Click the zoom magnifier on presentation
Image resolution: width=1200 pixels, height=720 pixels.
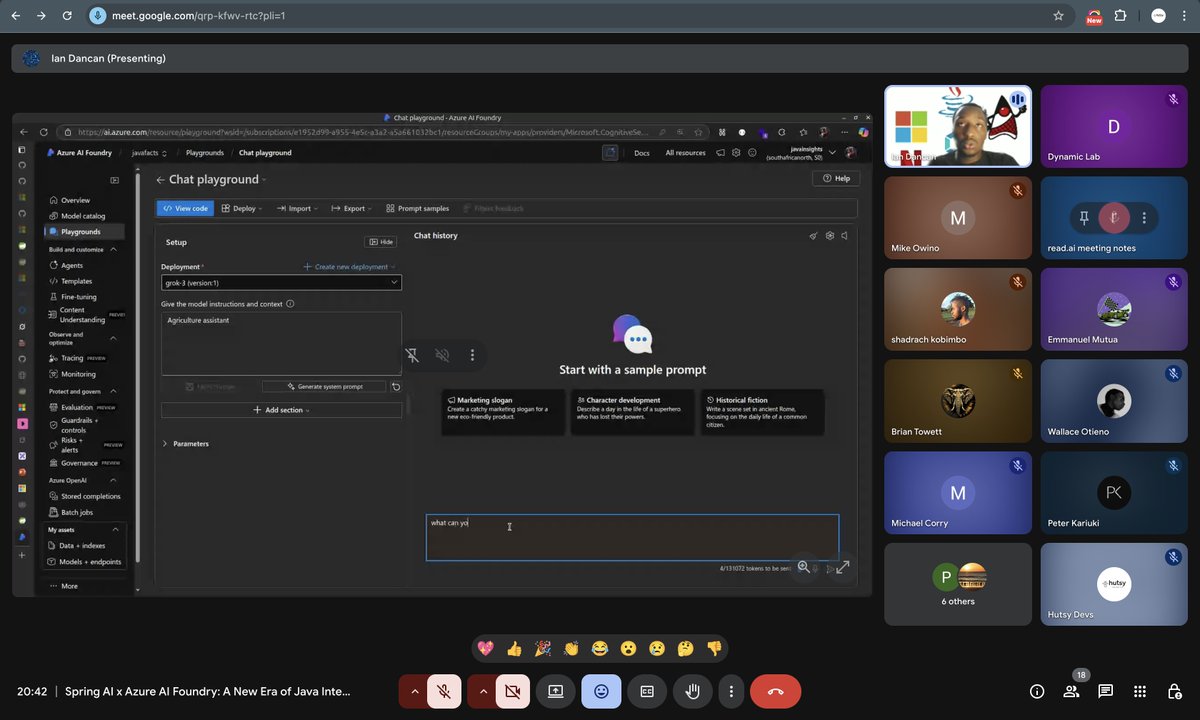[x=803, y=567]
